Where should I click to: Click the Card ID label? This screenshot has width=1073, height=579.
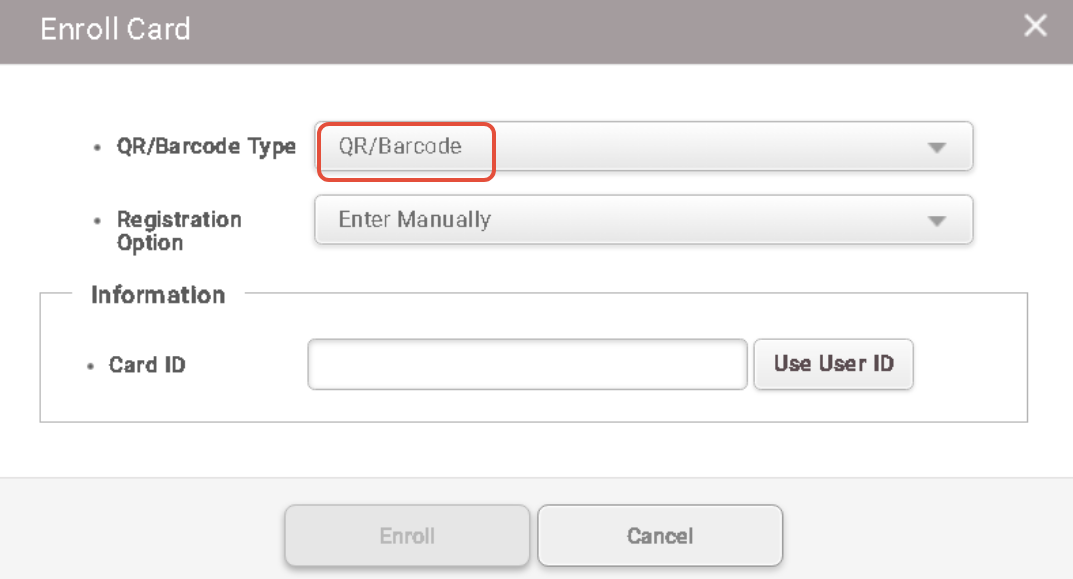click(147, 365)
